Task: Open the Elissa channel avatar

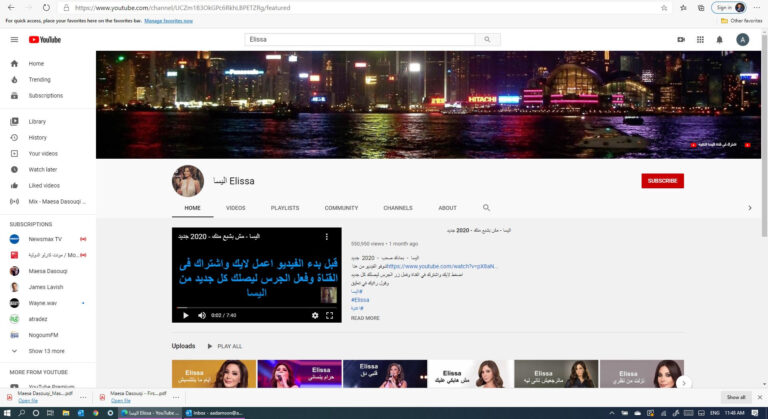Action: click(x=188, y=181)
